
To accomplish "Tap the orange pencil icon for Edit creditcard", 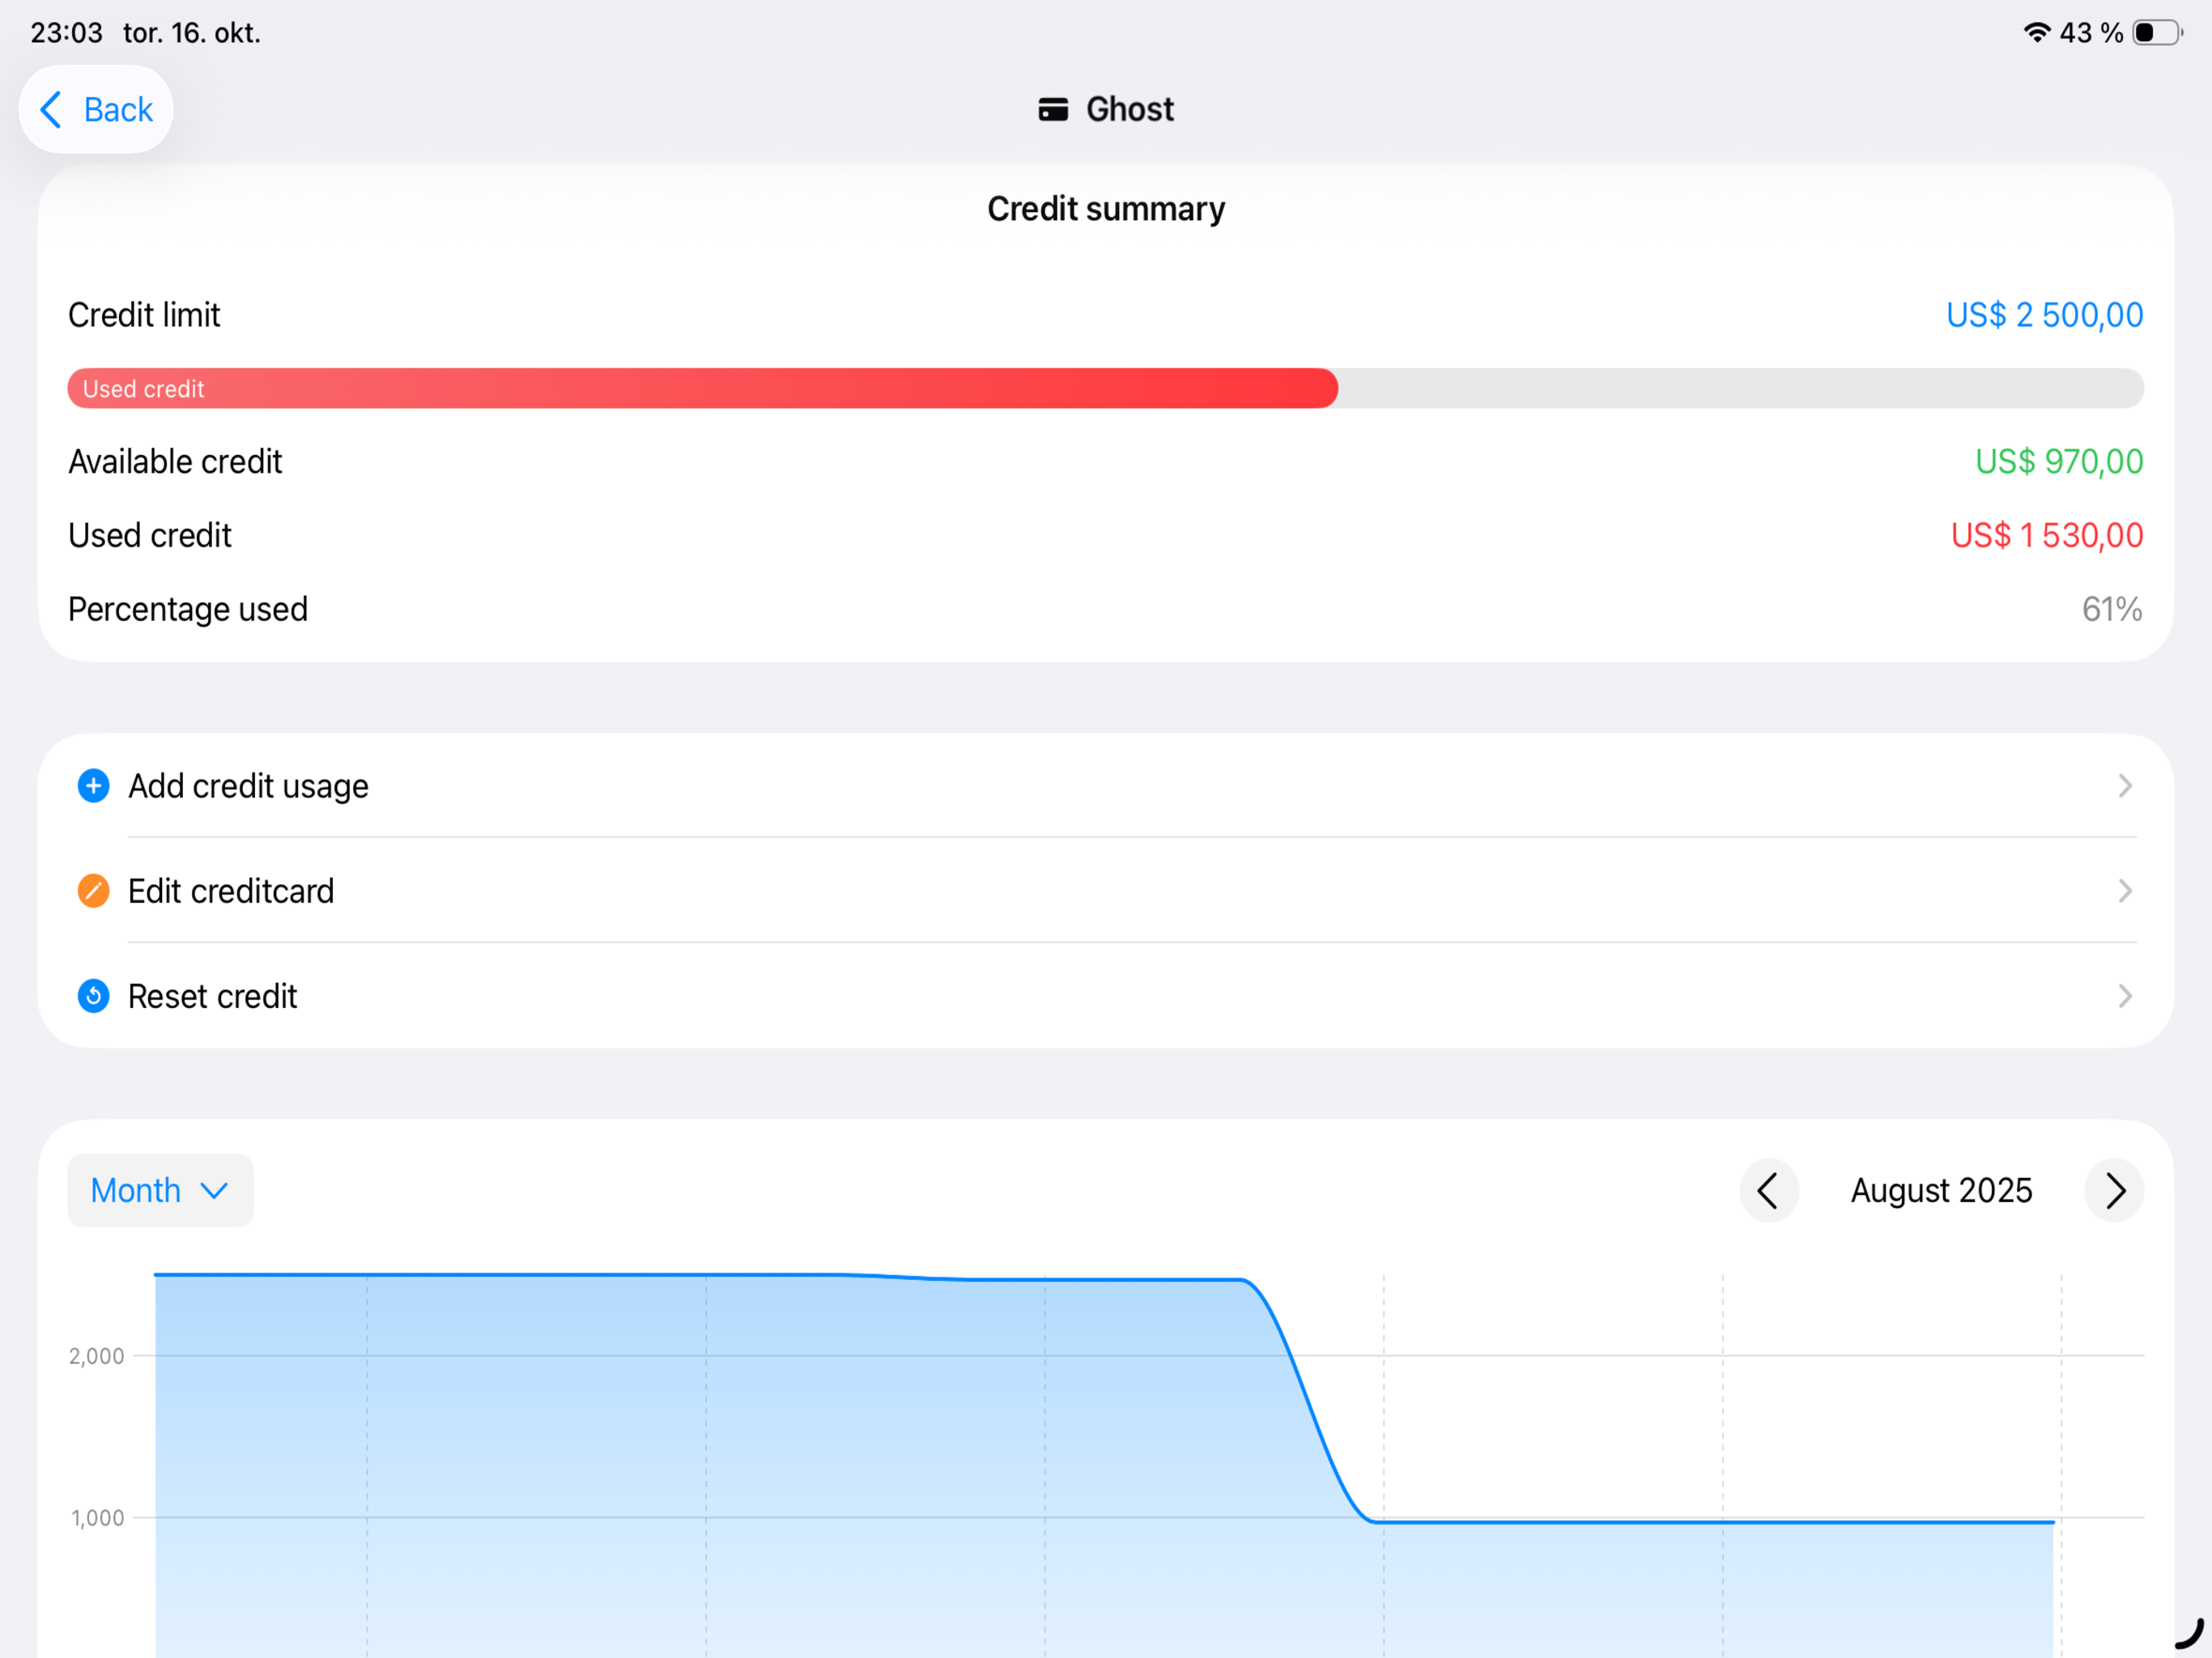I will pyautogui.click(x=94, y=891).
